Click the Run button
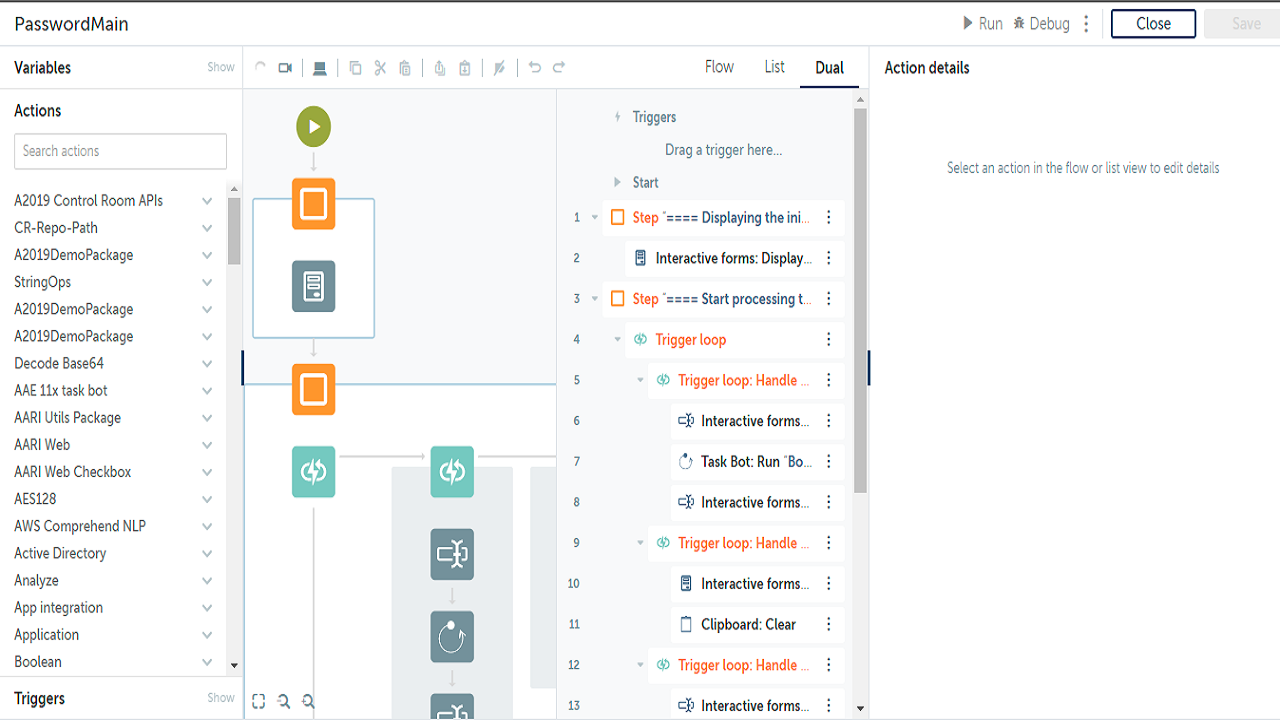This screenshot has height=720, width=1280. [x=982, y=24]
